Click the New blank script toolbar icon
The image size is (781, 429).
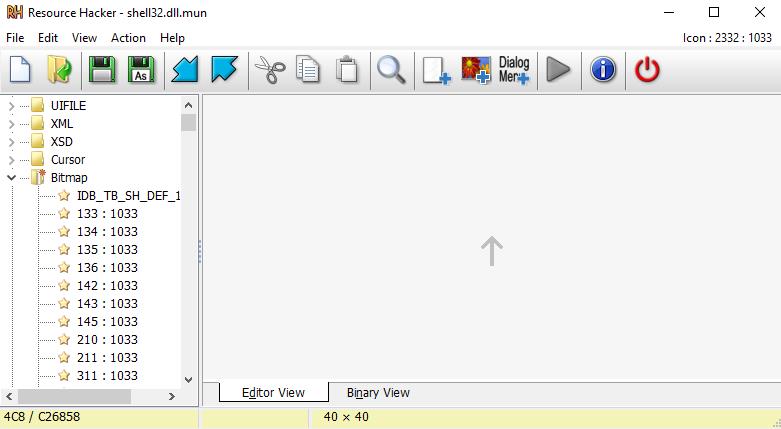[20, 70]
